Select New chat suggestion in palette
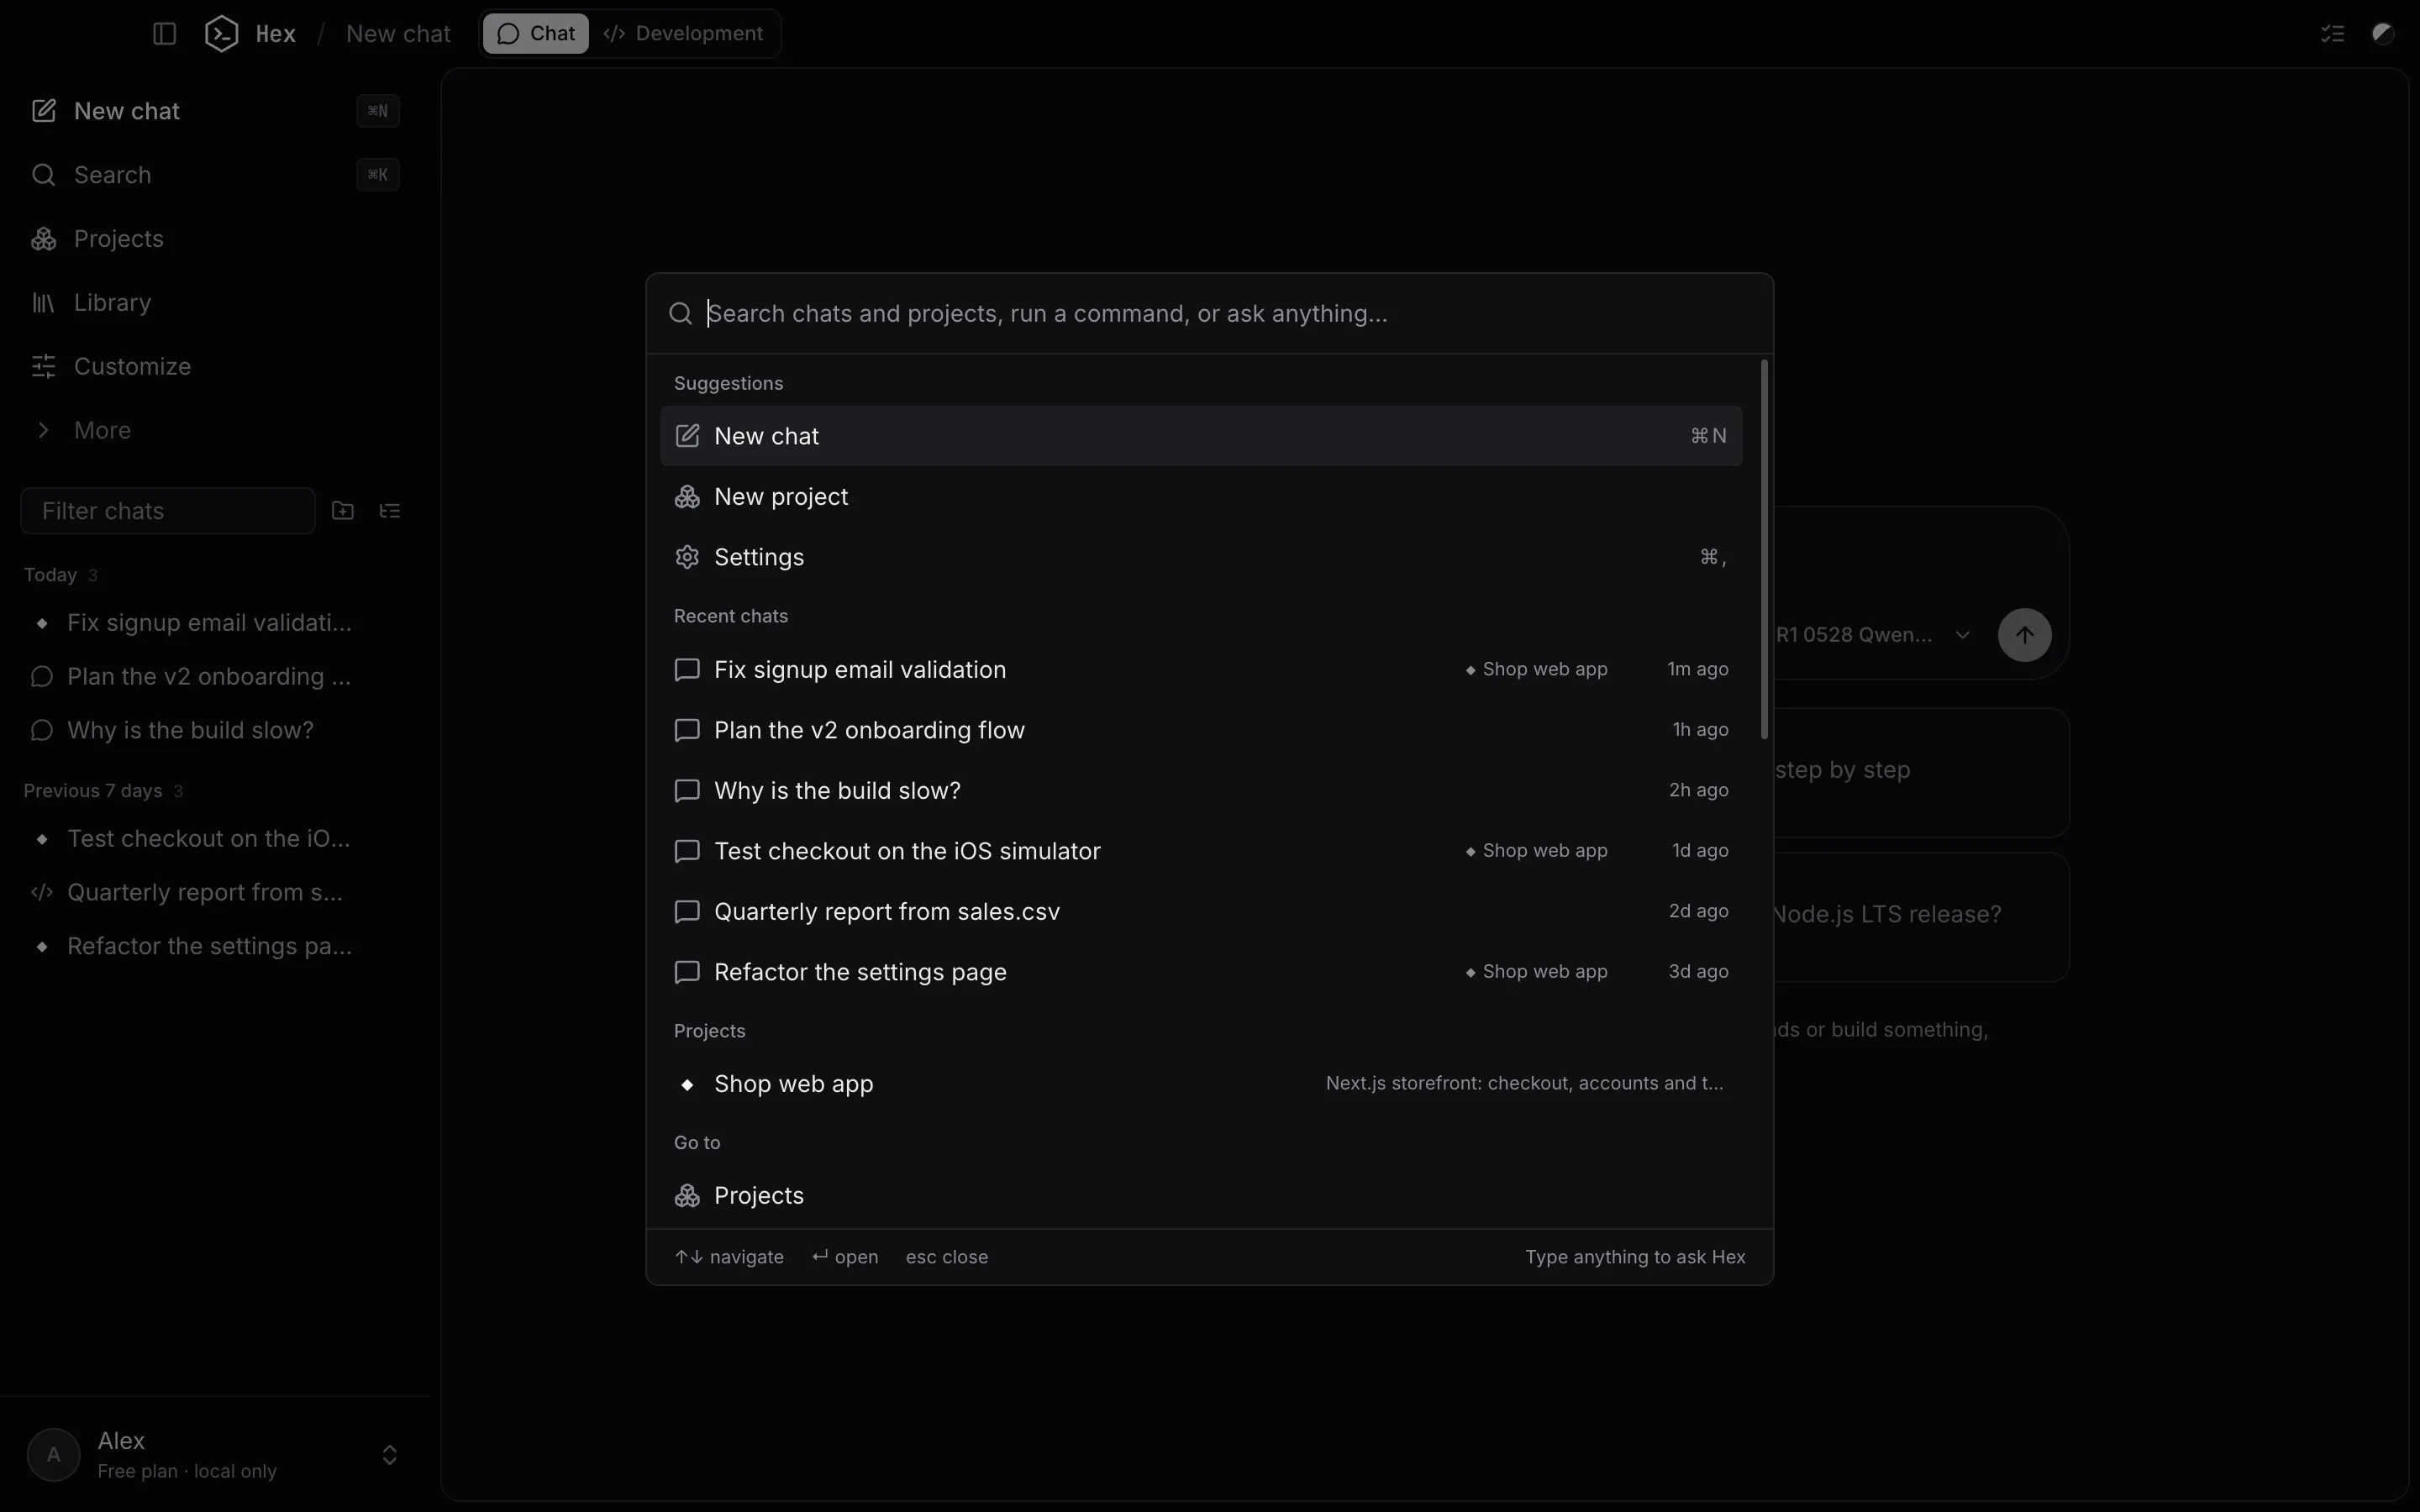 click(1201, 436)
